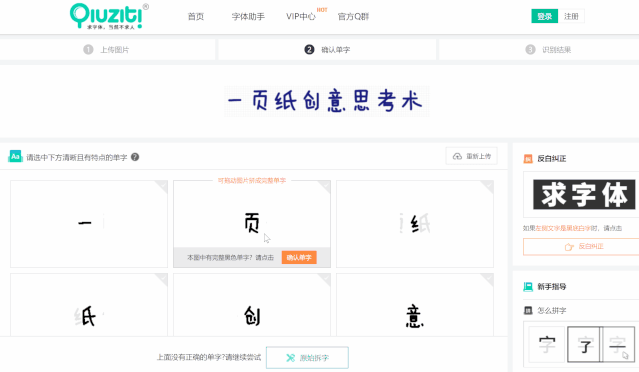
Task: Select the 创 character tile
Action: click(252, 305)
